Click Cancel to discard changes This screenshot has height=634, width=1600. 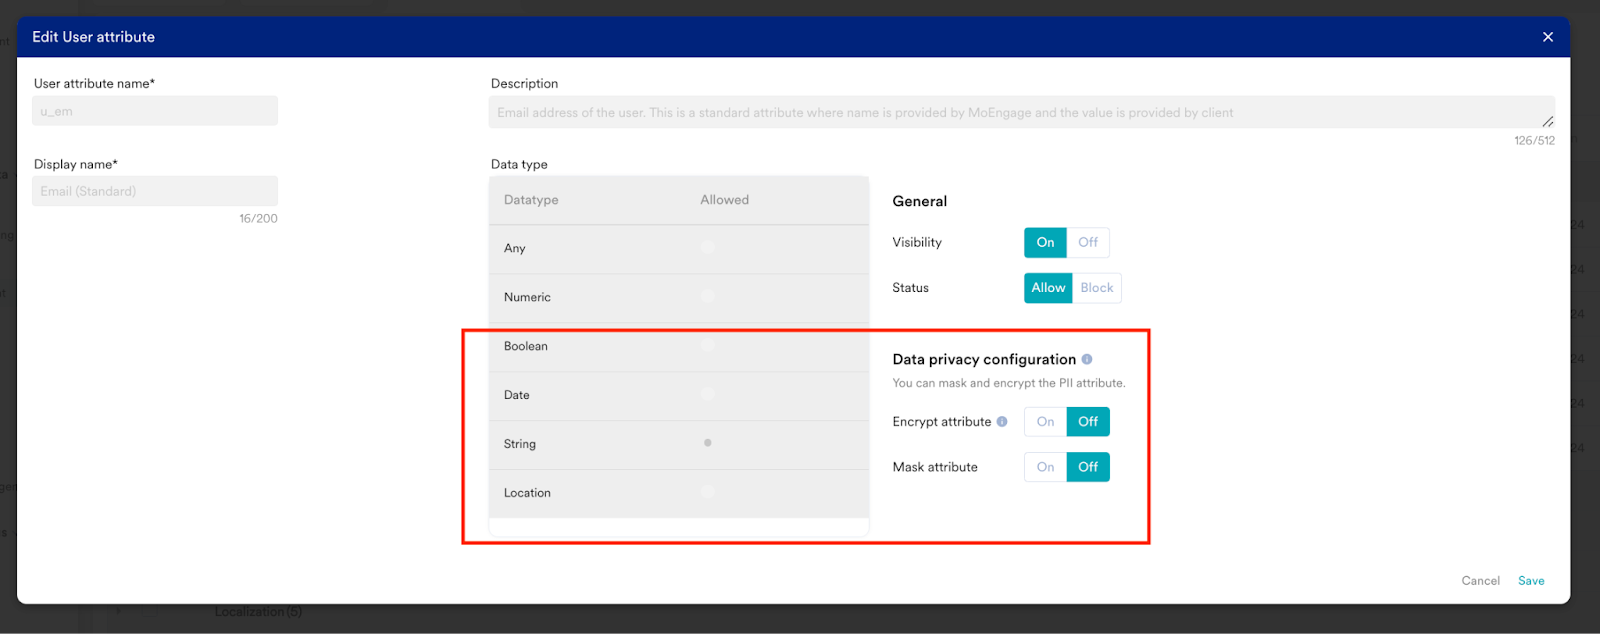click(x=1480, y=581)
